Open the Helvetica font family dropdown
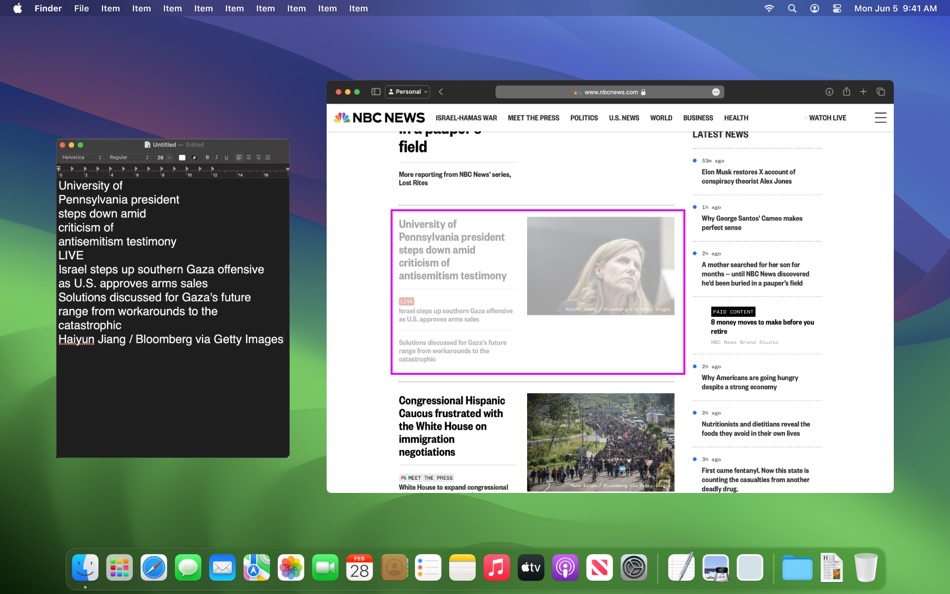Screen dimensions: 950x594 coord(81,158)
